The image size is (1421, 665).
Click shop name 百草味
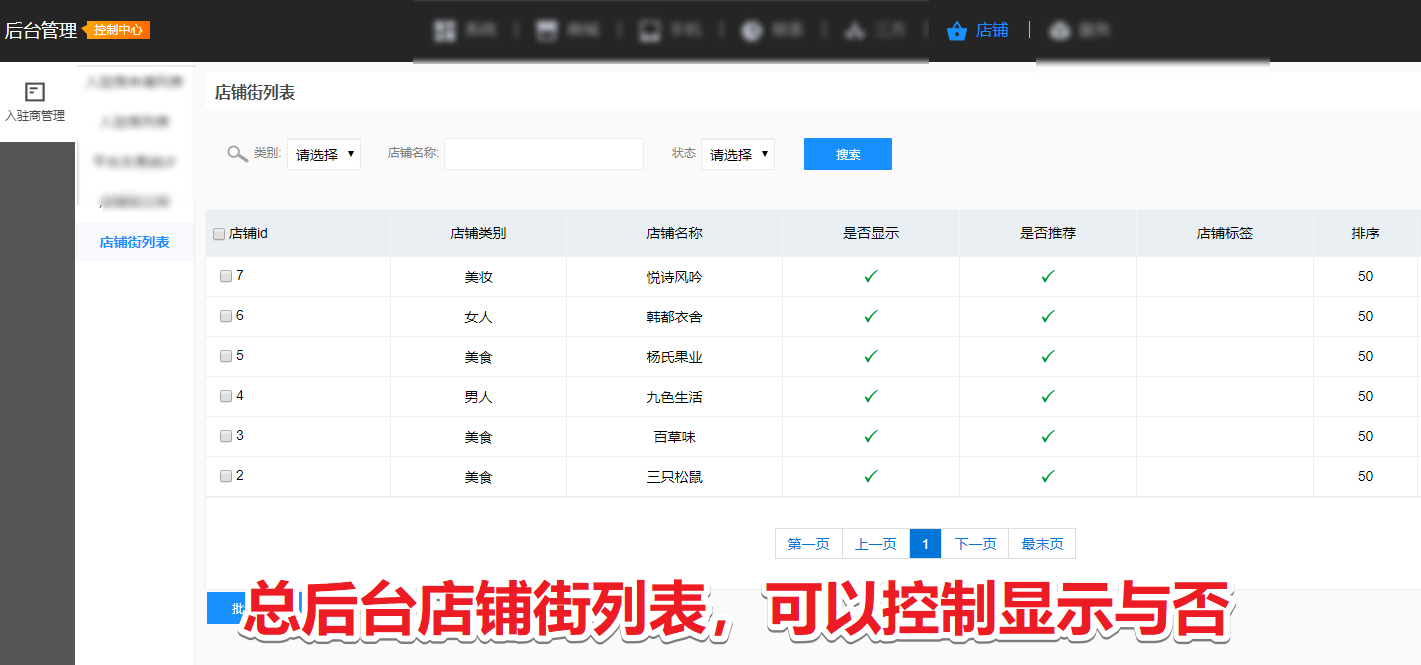pos(675,437)
